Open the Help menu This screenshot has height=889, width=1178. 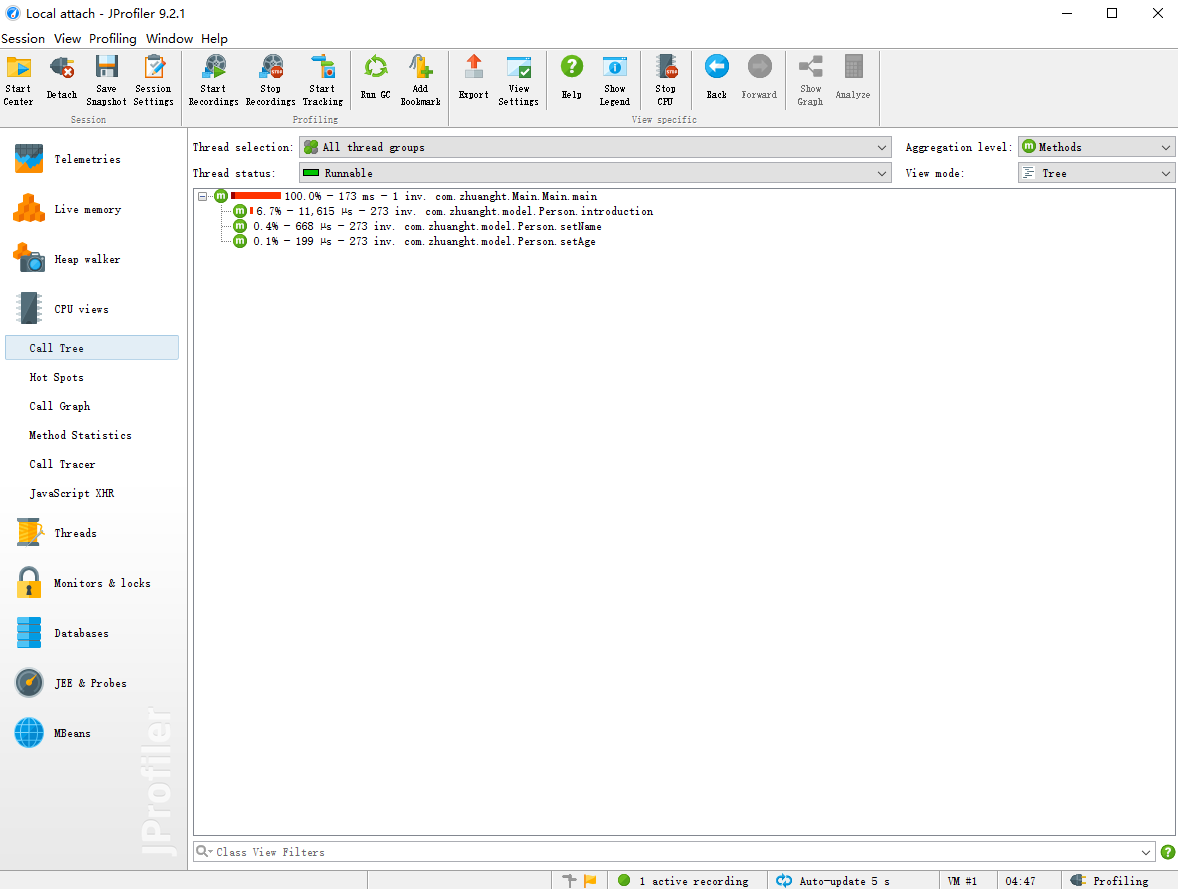coord(214,38)
